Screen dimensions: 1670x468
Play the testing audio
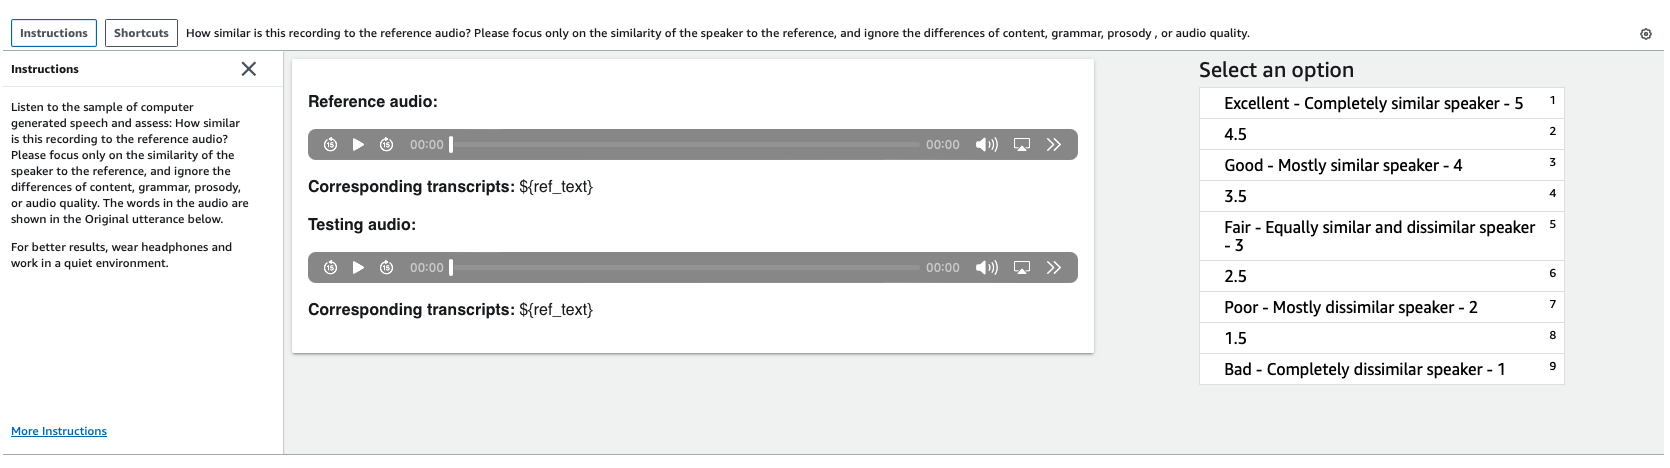358,268
